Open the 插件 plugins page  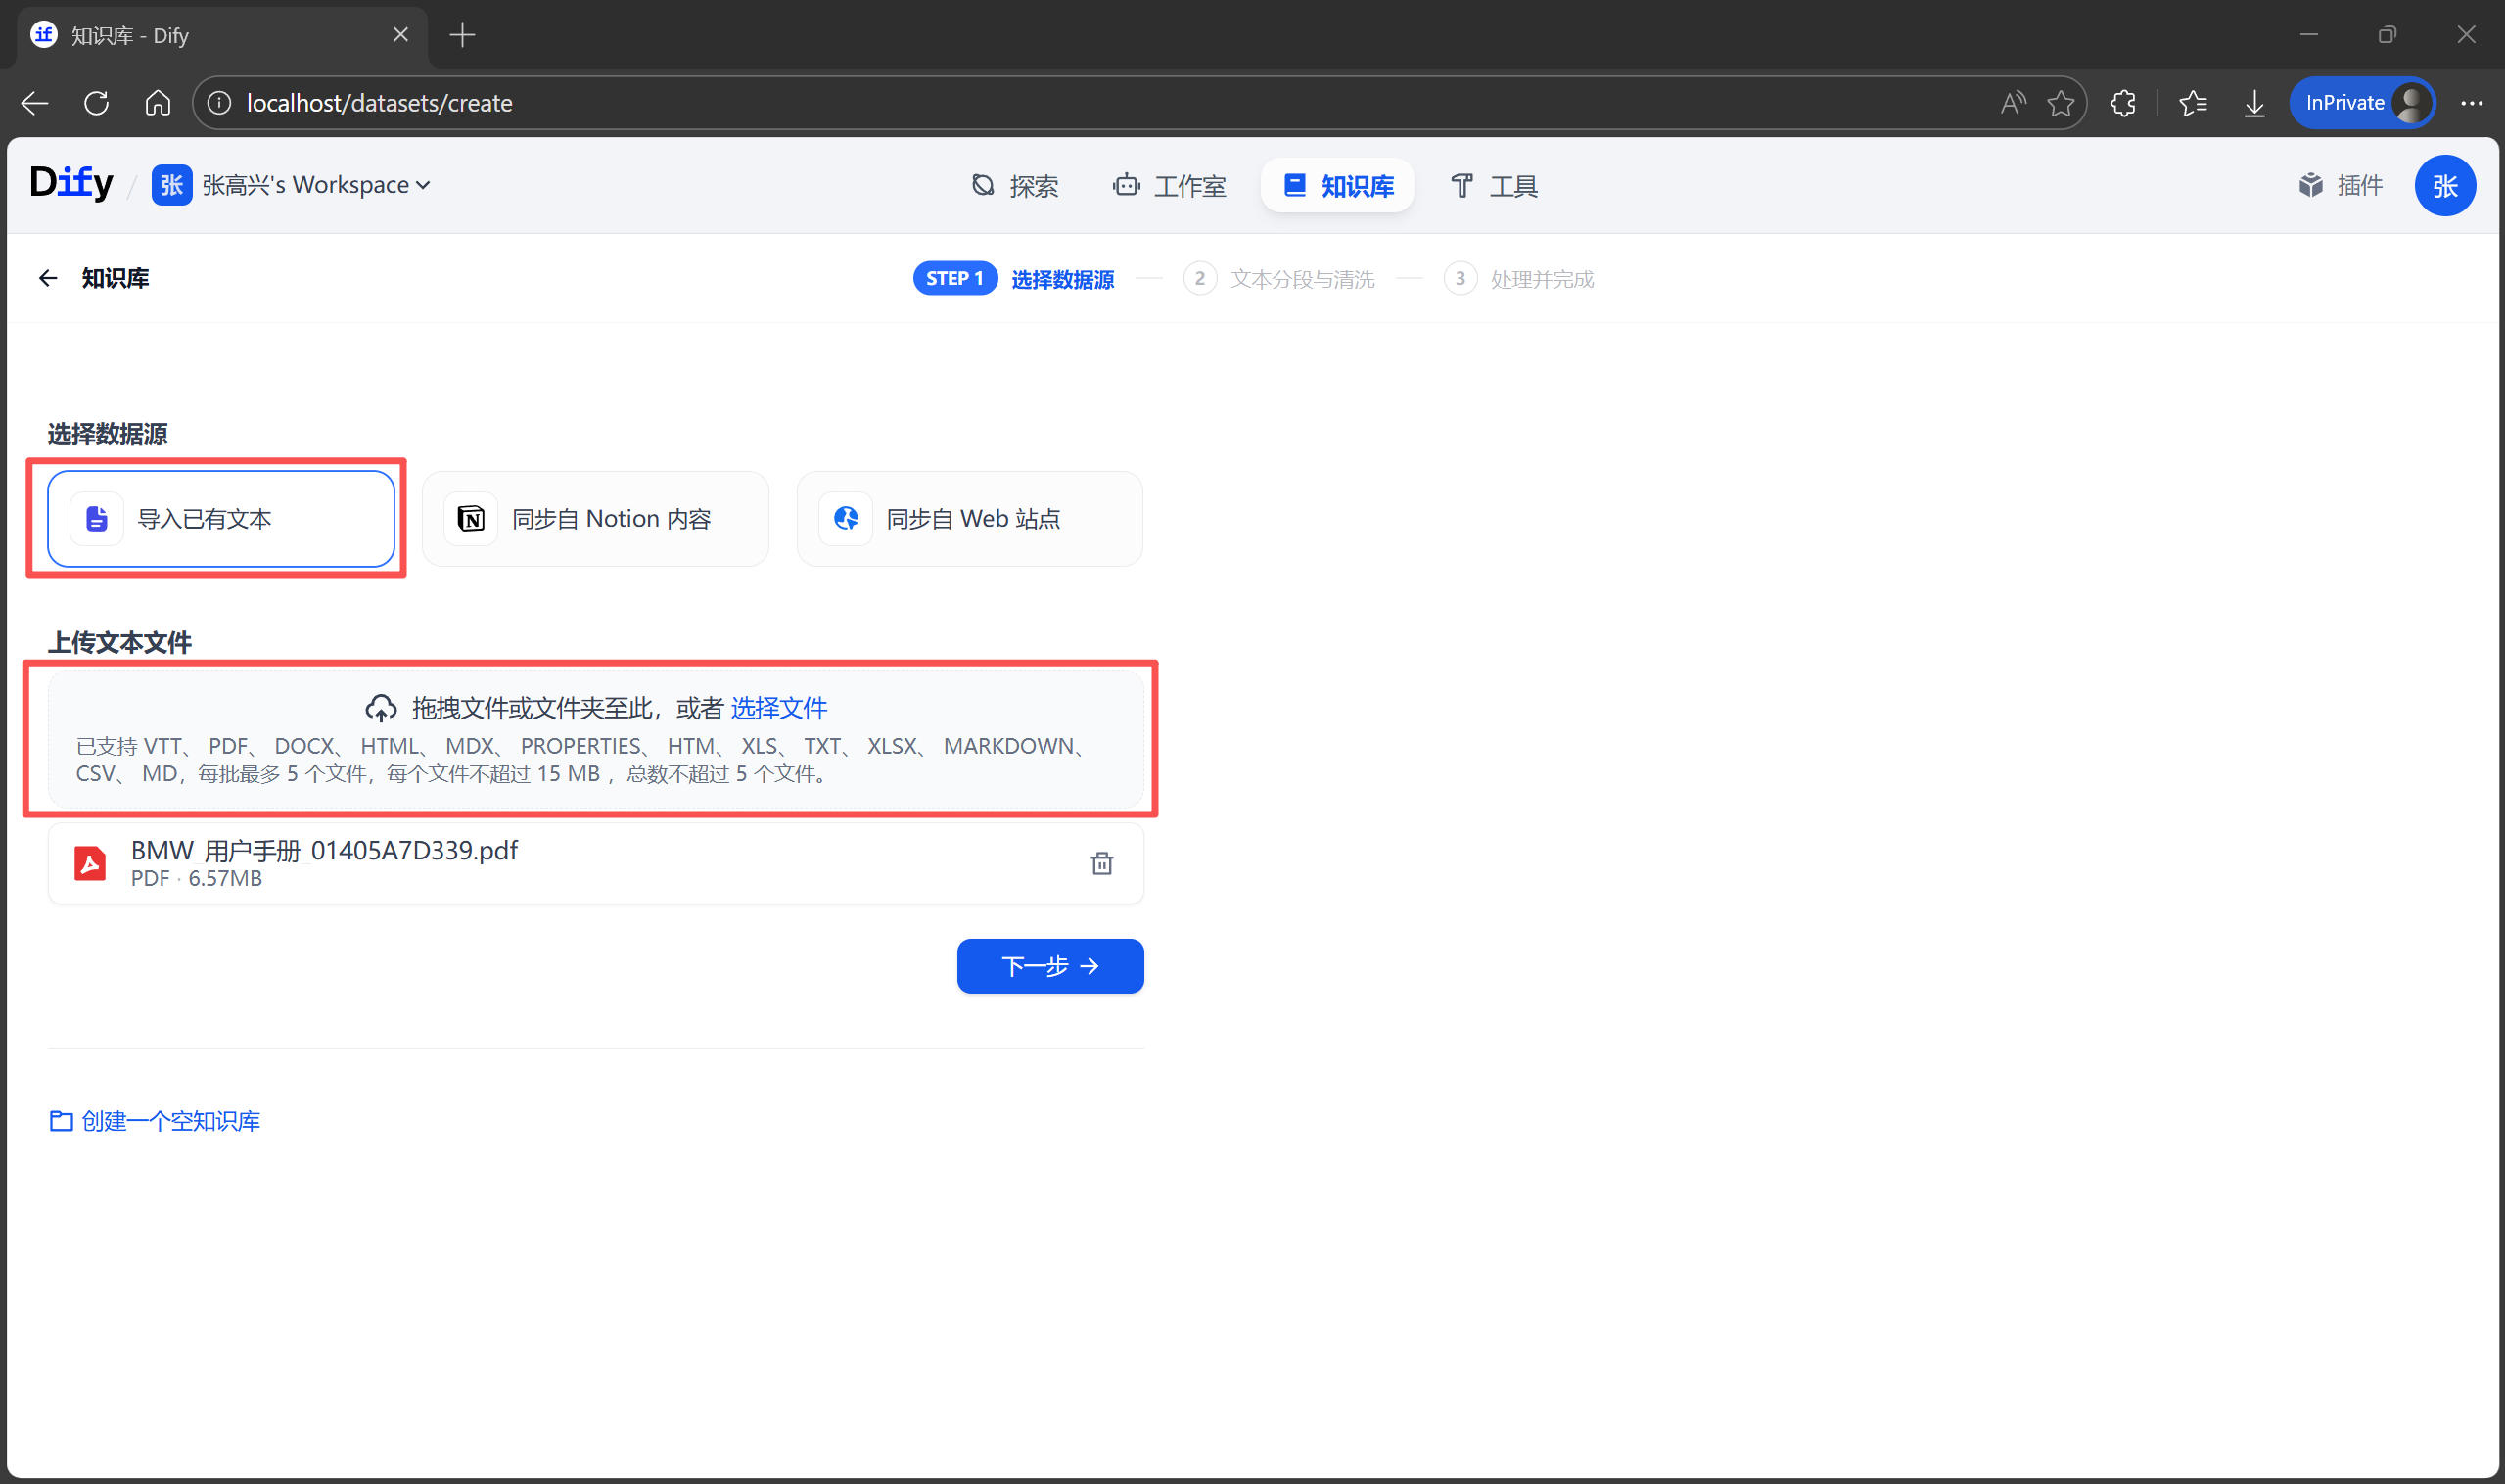[2341, 185]
